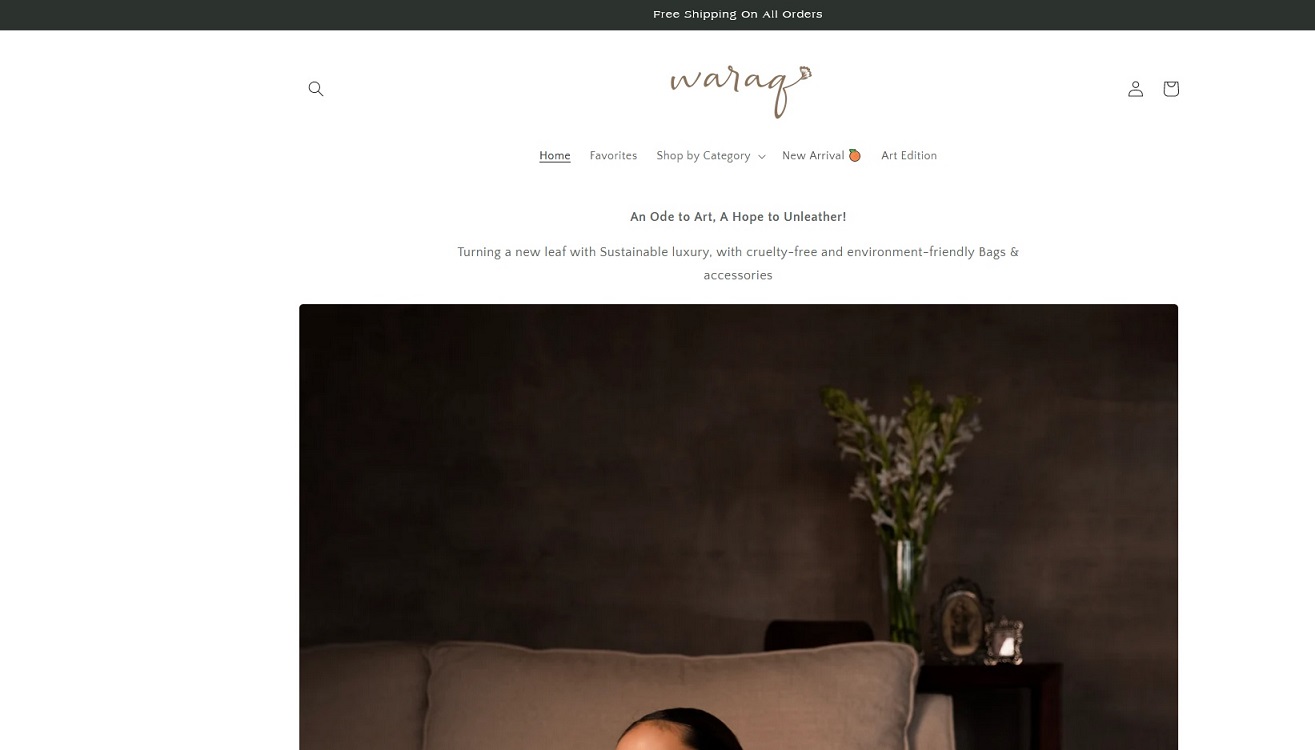1315x750 pixels.
Task: Open the search magnifier icon
Action: pyautogui.click(x=316, y=89)
